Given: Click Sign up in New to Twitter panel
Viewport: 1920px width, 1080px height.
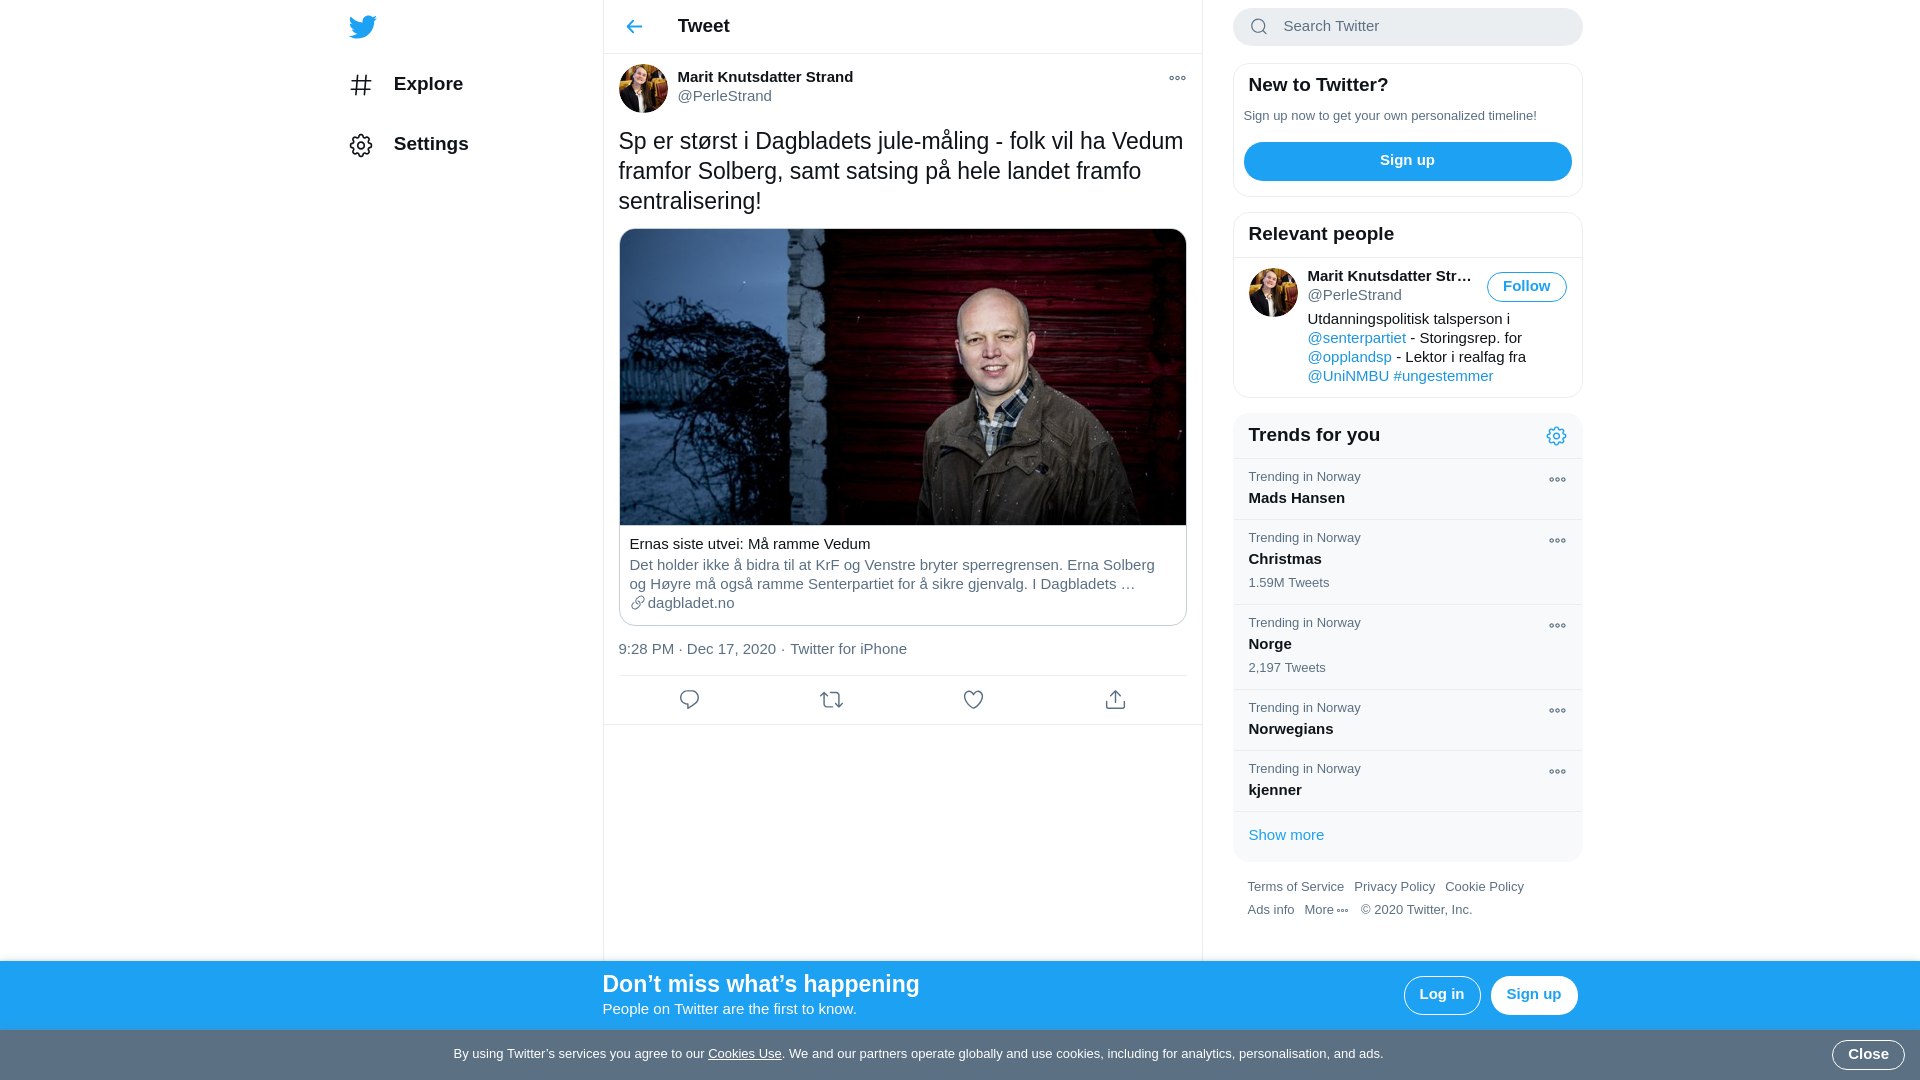Looking at the screenshot, I should tap(1407, 161).
